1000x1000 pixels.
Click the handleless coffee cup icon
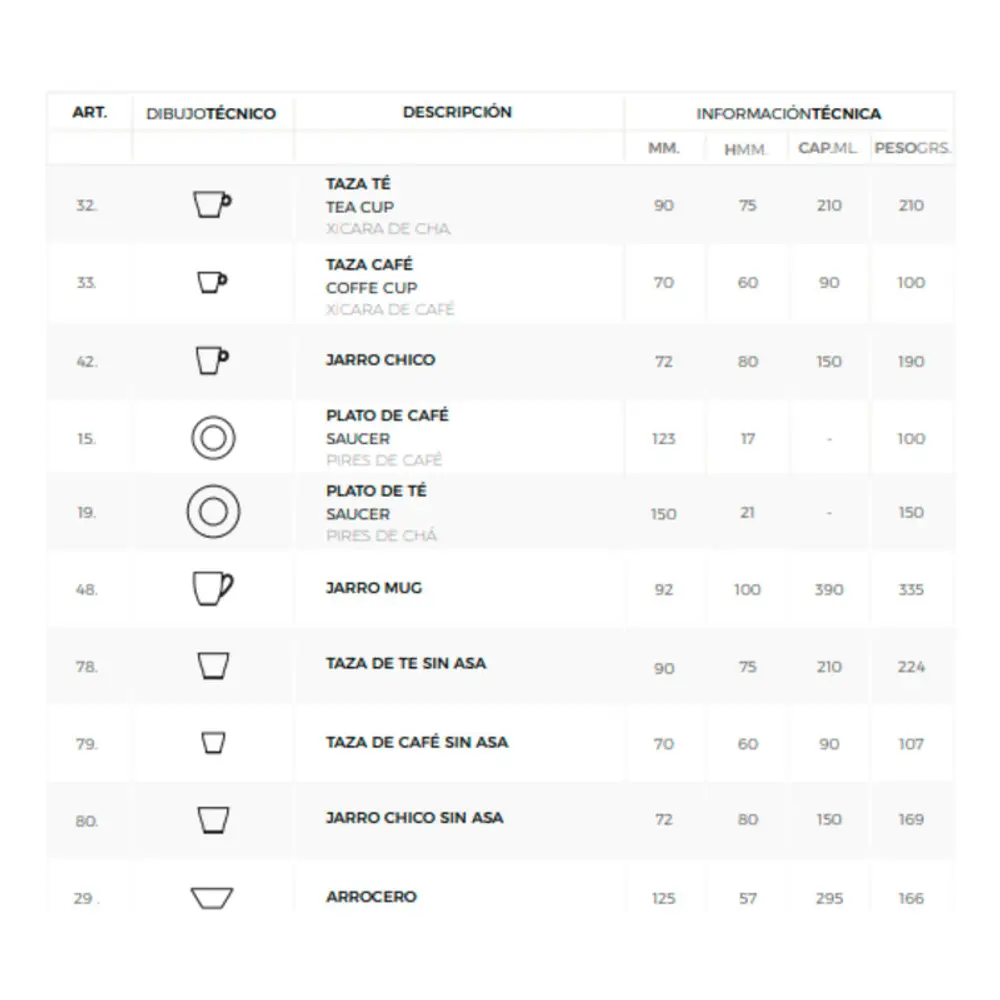point(213,743)
